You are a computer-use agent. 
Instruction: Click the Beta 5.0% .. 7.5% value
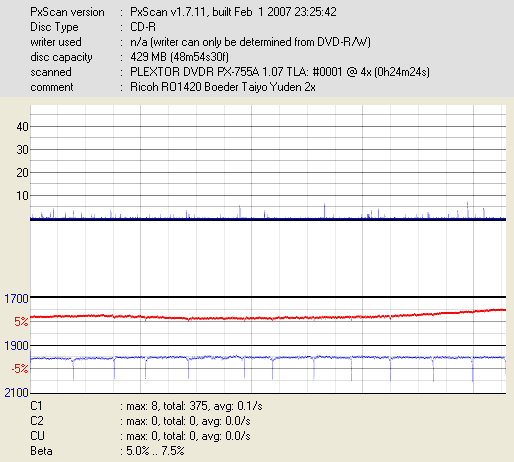[155, 451]
